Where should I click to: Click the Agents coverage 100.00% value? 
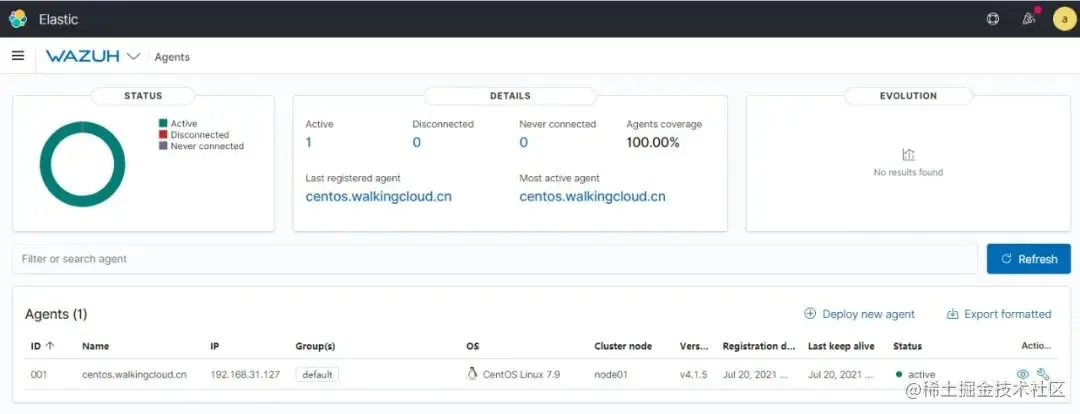(x=653, y=143)
